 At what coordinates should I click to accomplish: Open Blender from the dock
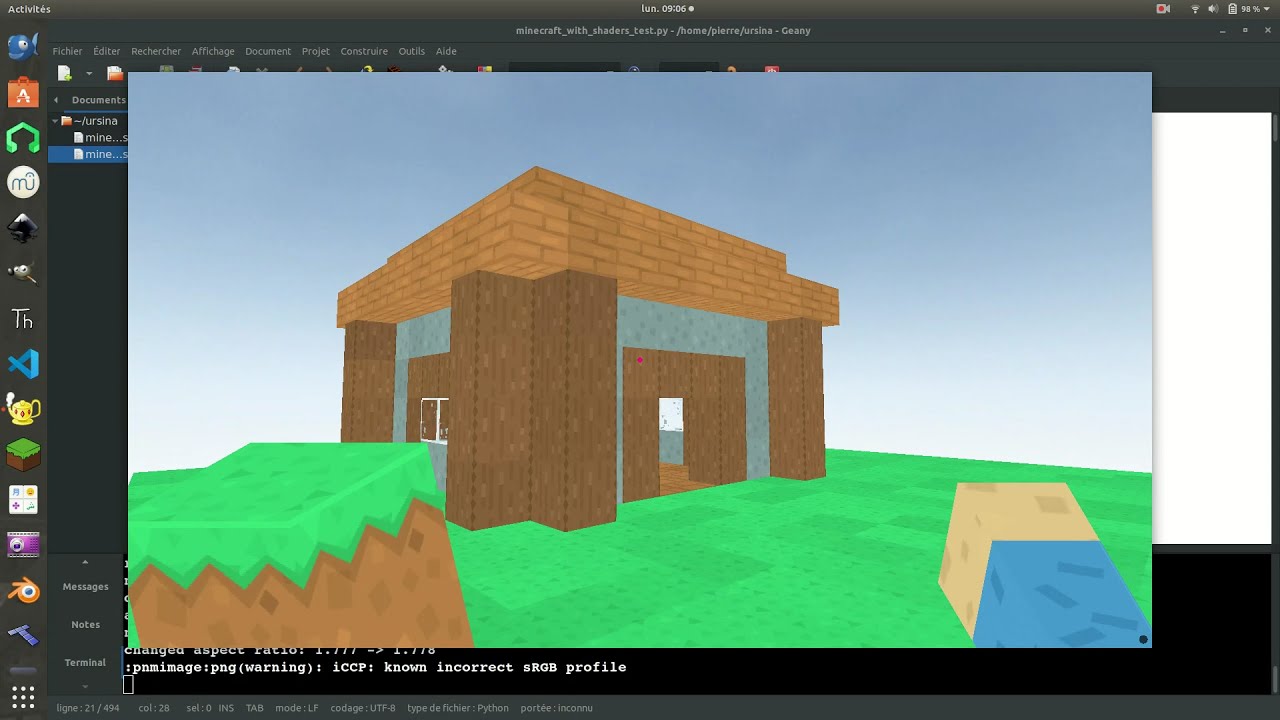(x=23, y=591)
